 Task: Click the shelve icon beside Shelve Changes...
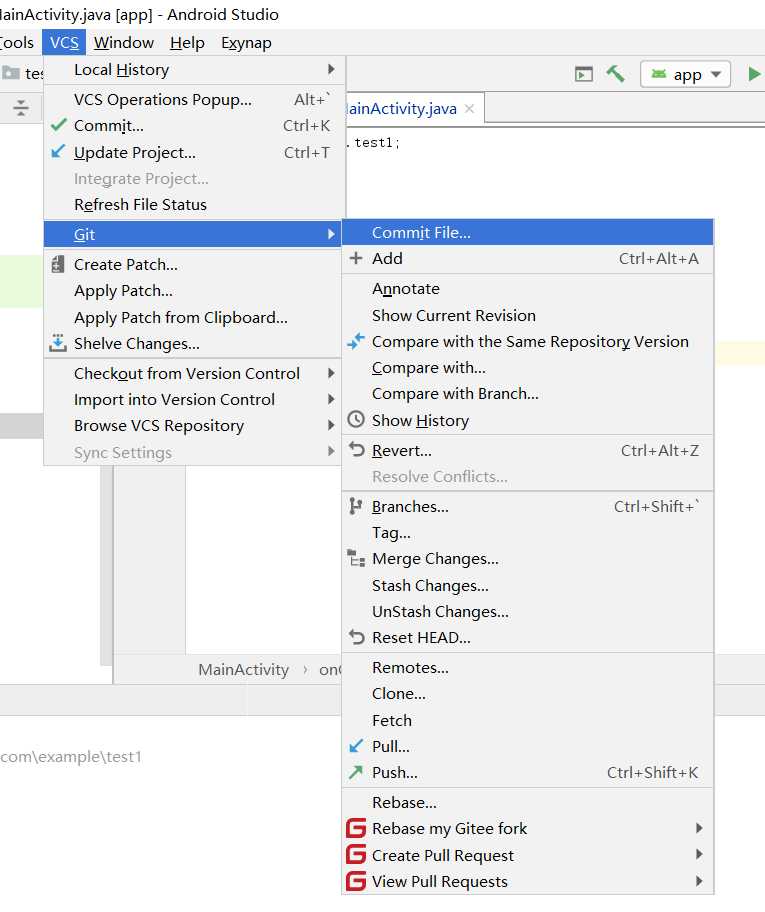pos(58,344)
